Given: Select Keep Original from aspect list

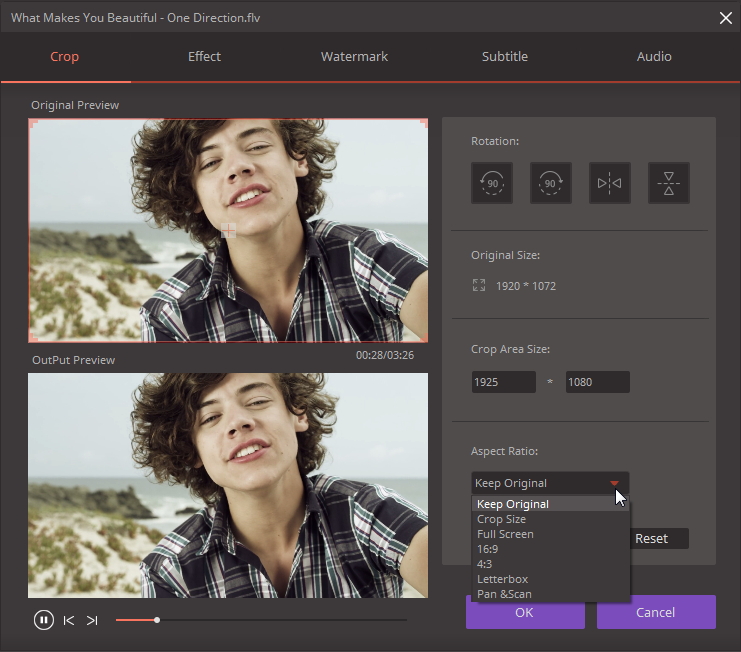Looking at the screenshot, I should pyautogui.click(x=551, y=504).
